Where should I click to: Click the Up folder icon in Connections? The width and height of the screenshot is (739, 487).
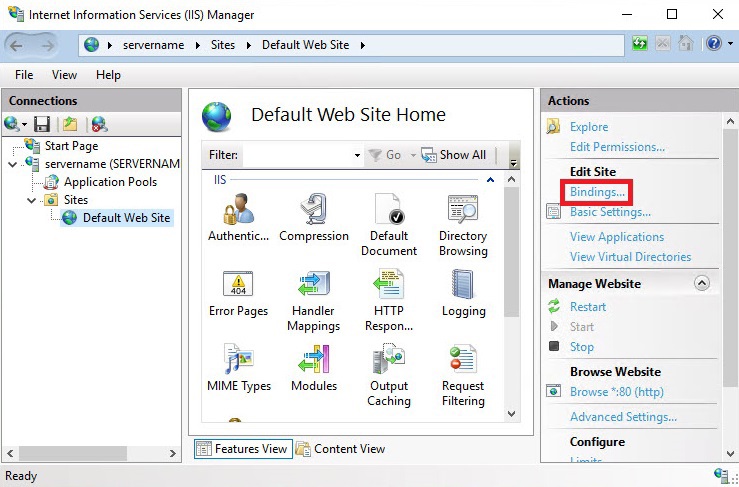(x=70, y=124)
